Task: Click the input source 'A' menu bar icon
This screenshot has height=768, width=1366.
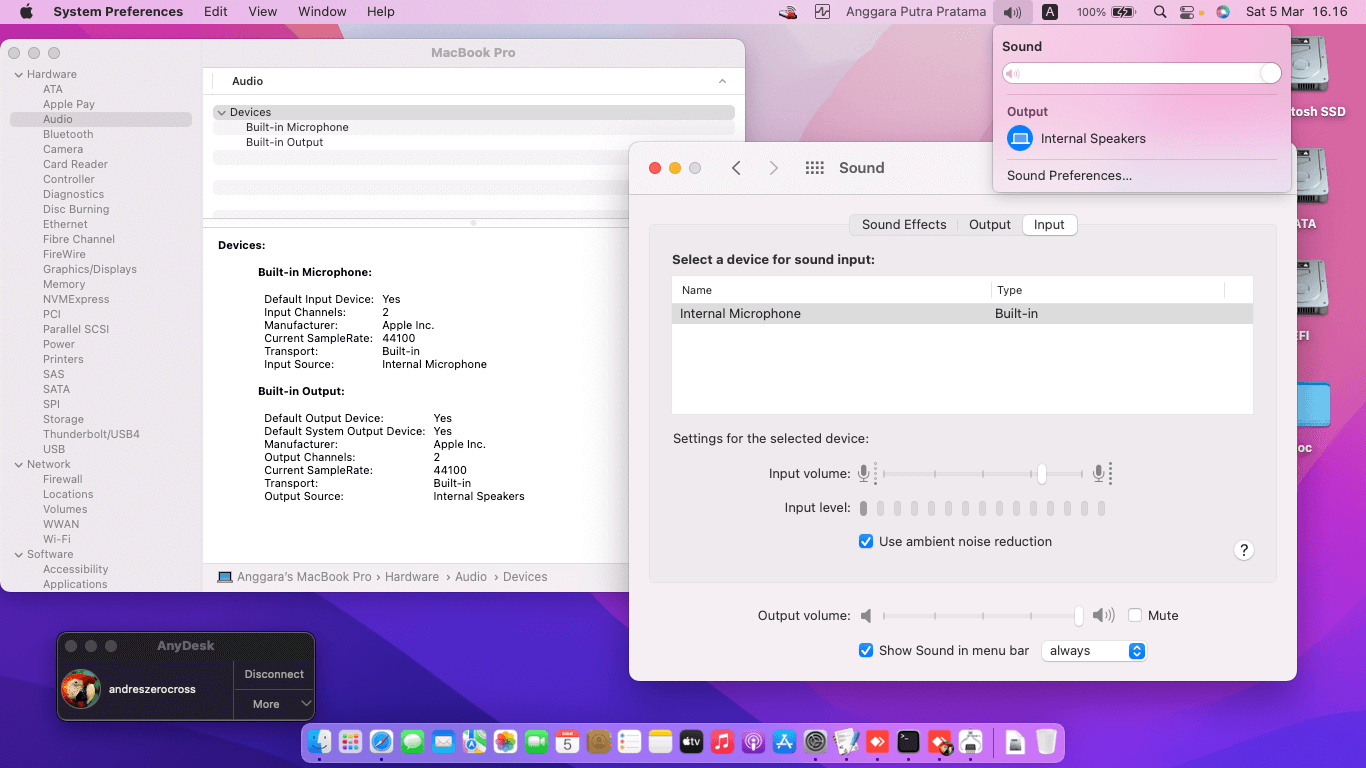Action: [x=1050, y=12]
